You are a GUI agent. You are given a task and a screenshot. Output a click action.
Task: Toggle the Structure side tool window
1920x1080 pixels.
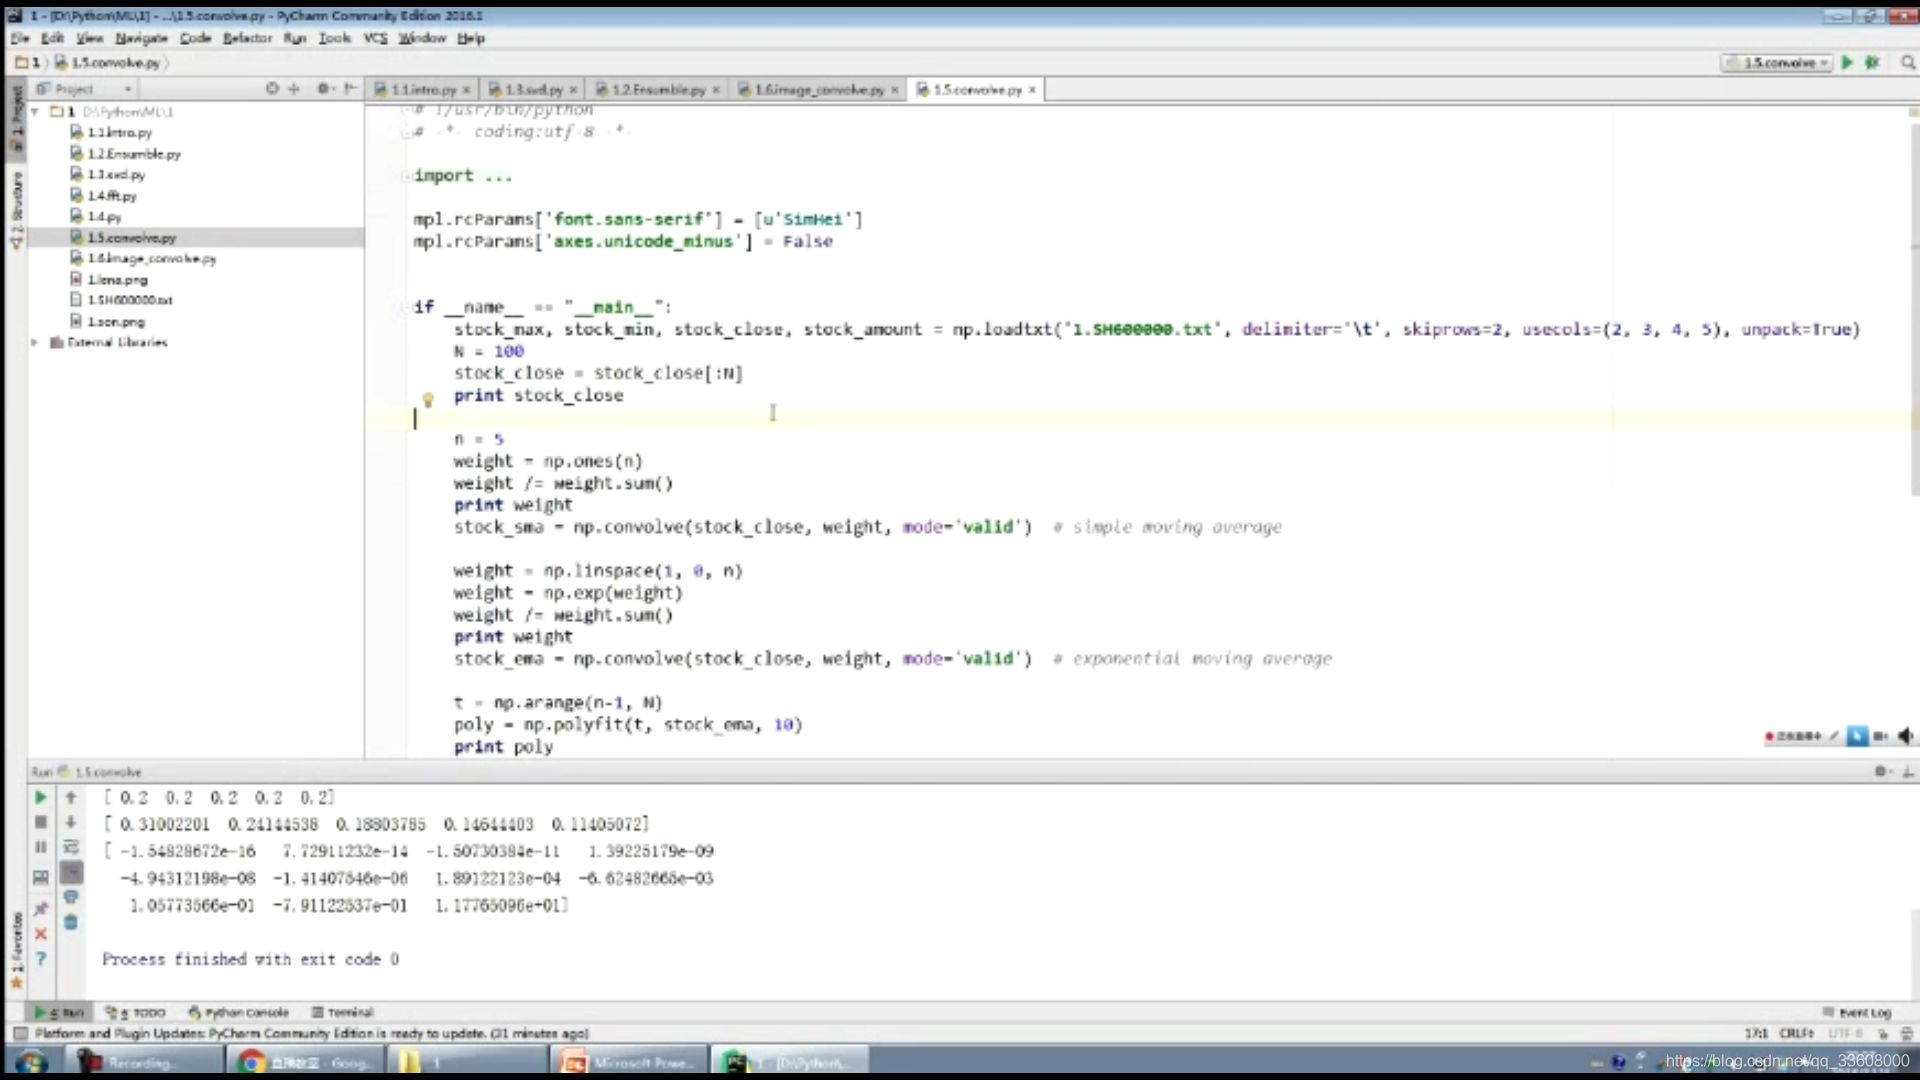click(x=16, y=210)
